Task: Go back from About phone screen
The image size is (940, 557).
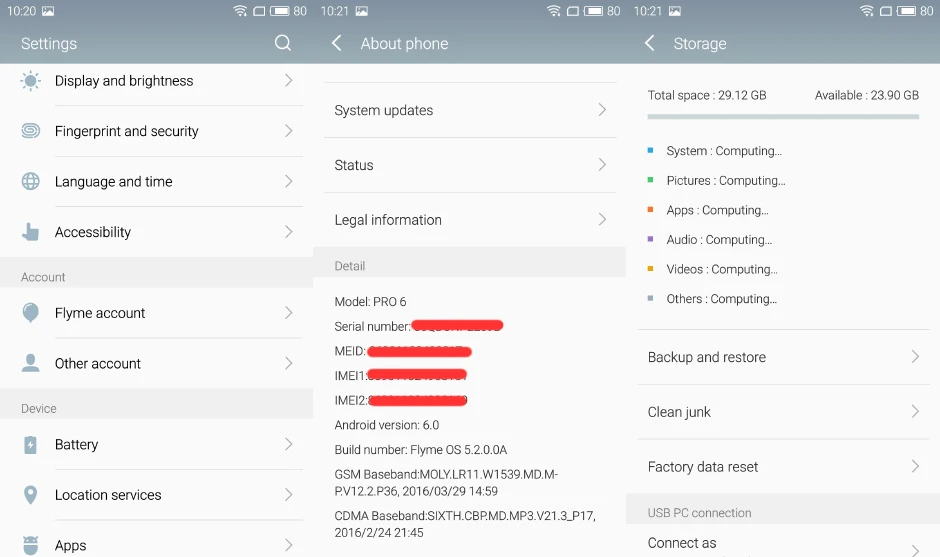Action: tap(337, 43)
